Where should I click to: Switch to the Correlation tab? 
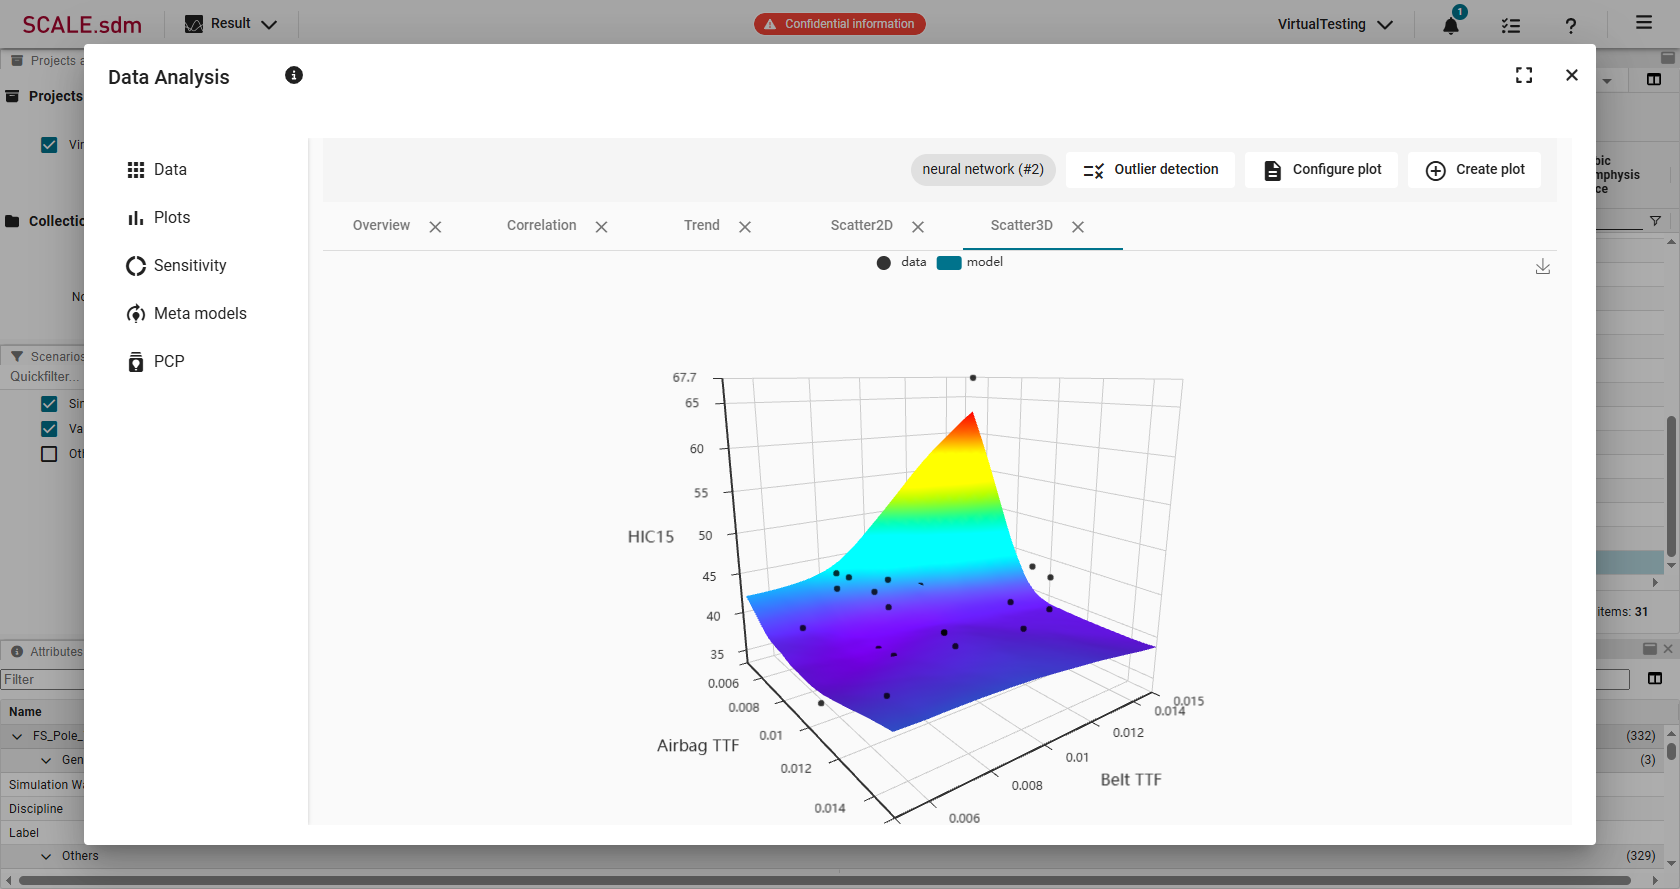click(x=541, y=226)
